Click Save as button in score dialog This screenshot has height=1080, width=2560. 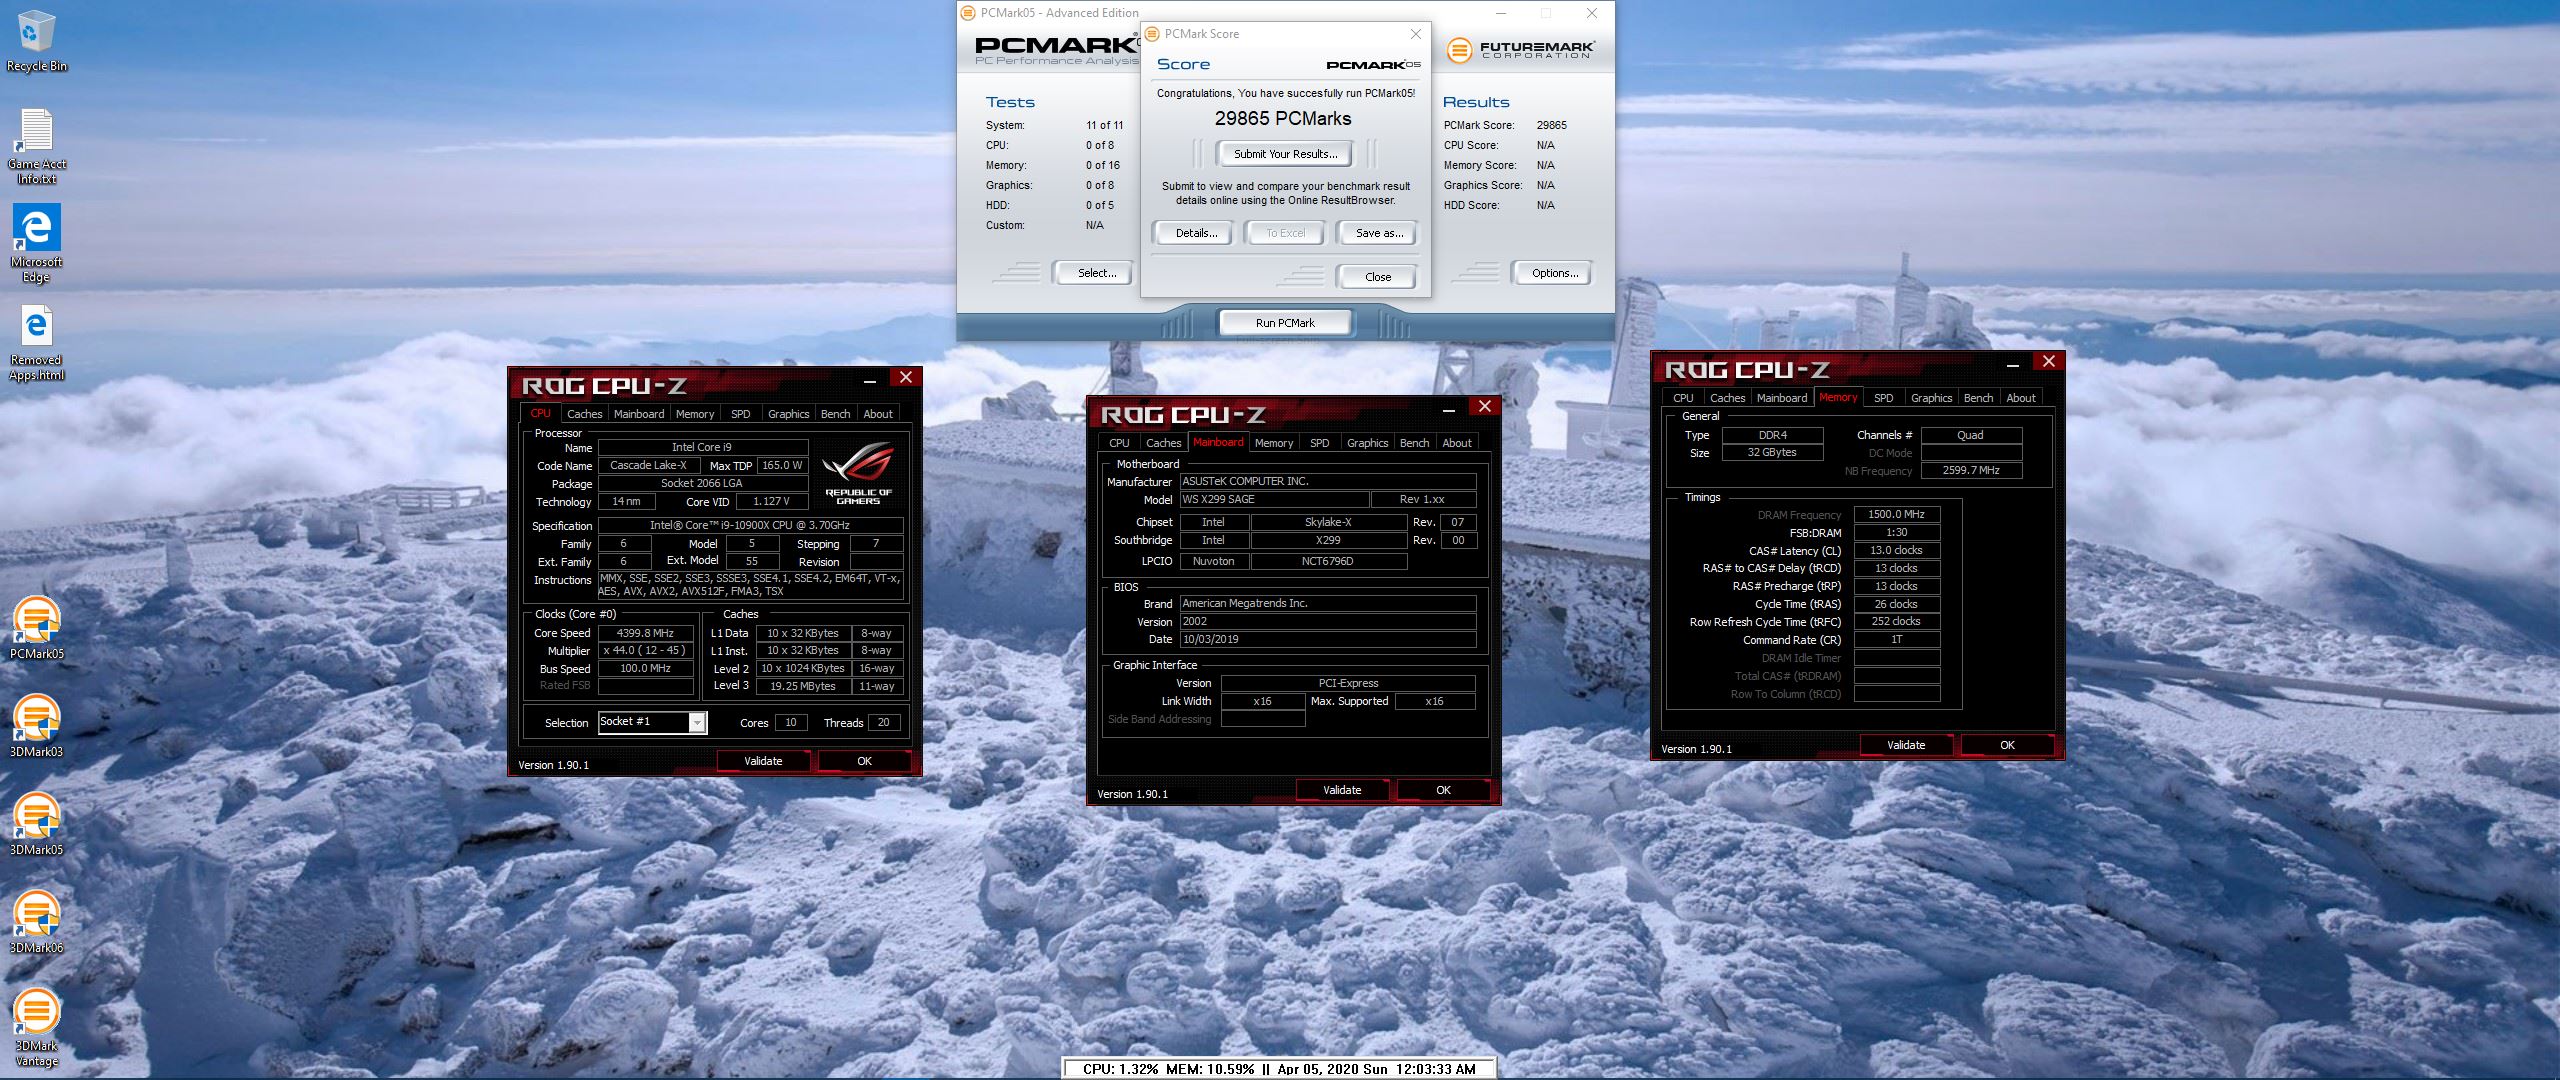(1379, 233)
